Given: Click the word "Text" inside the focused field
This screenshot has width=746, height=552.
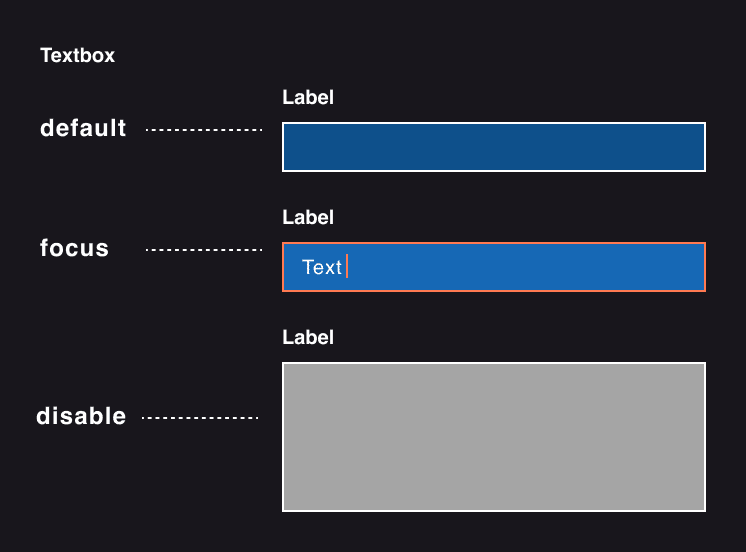Looking at the screenshot, I should 322,267.
